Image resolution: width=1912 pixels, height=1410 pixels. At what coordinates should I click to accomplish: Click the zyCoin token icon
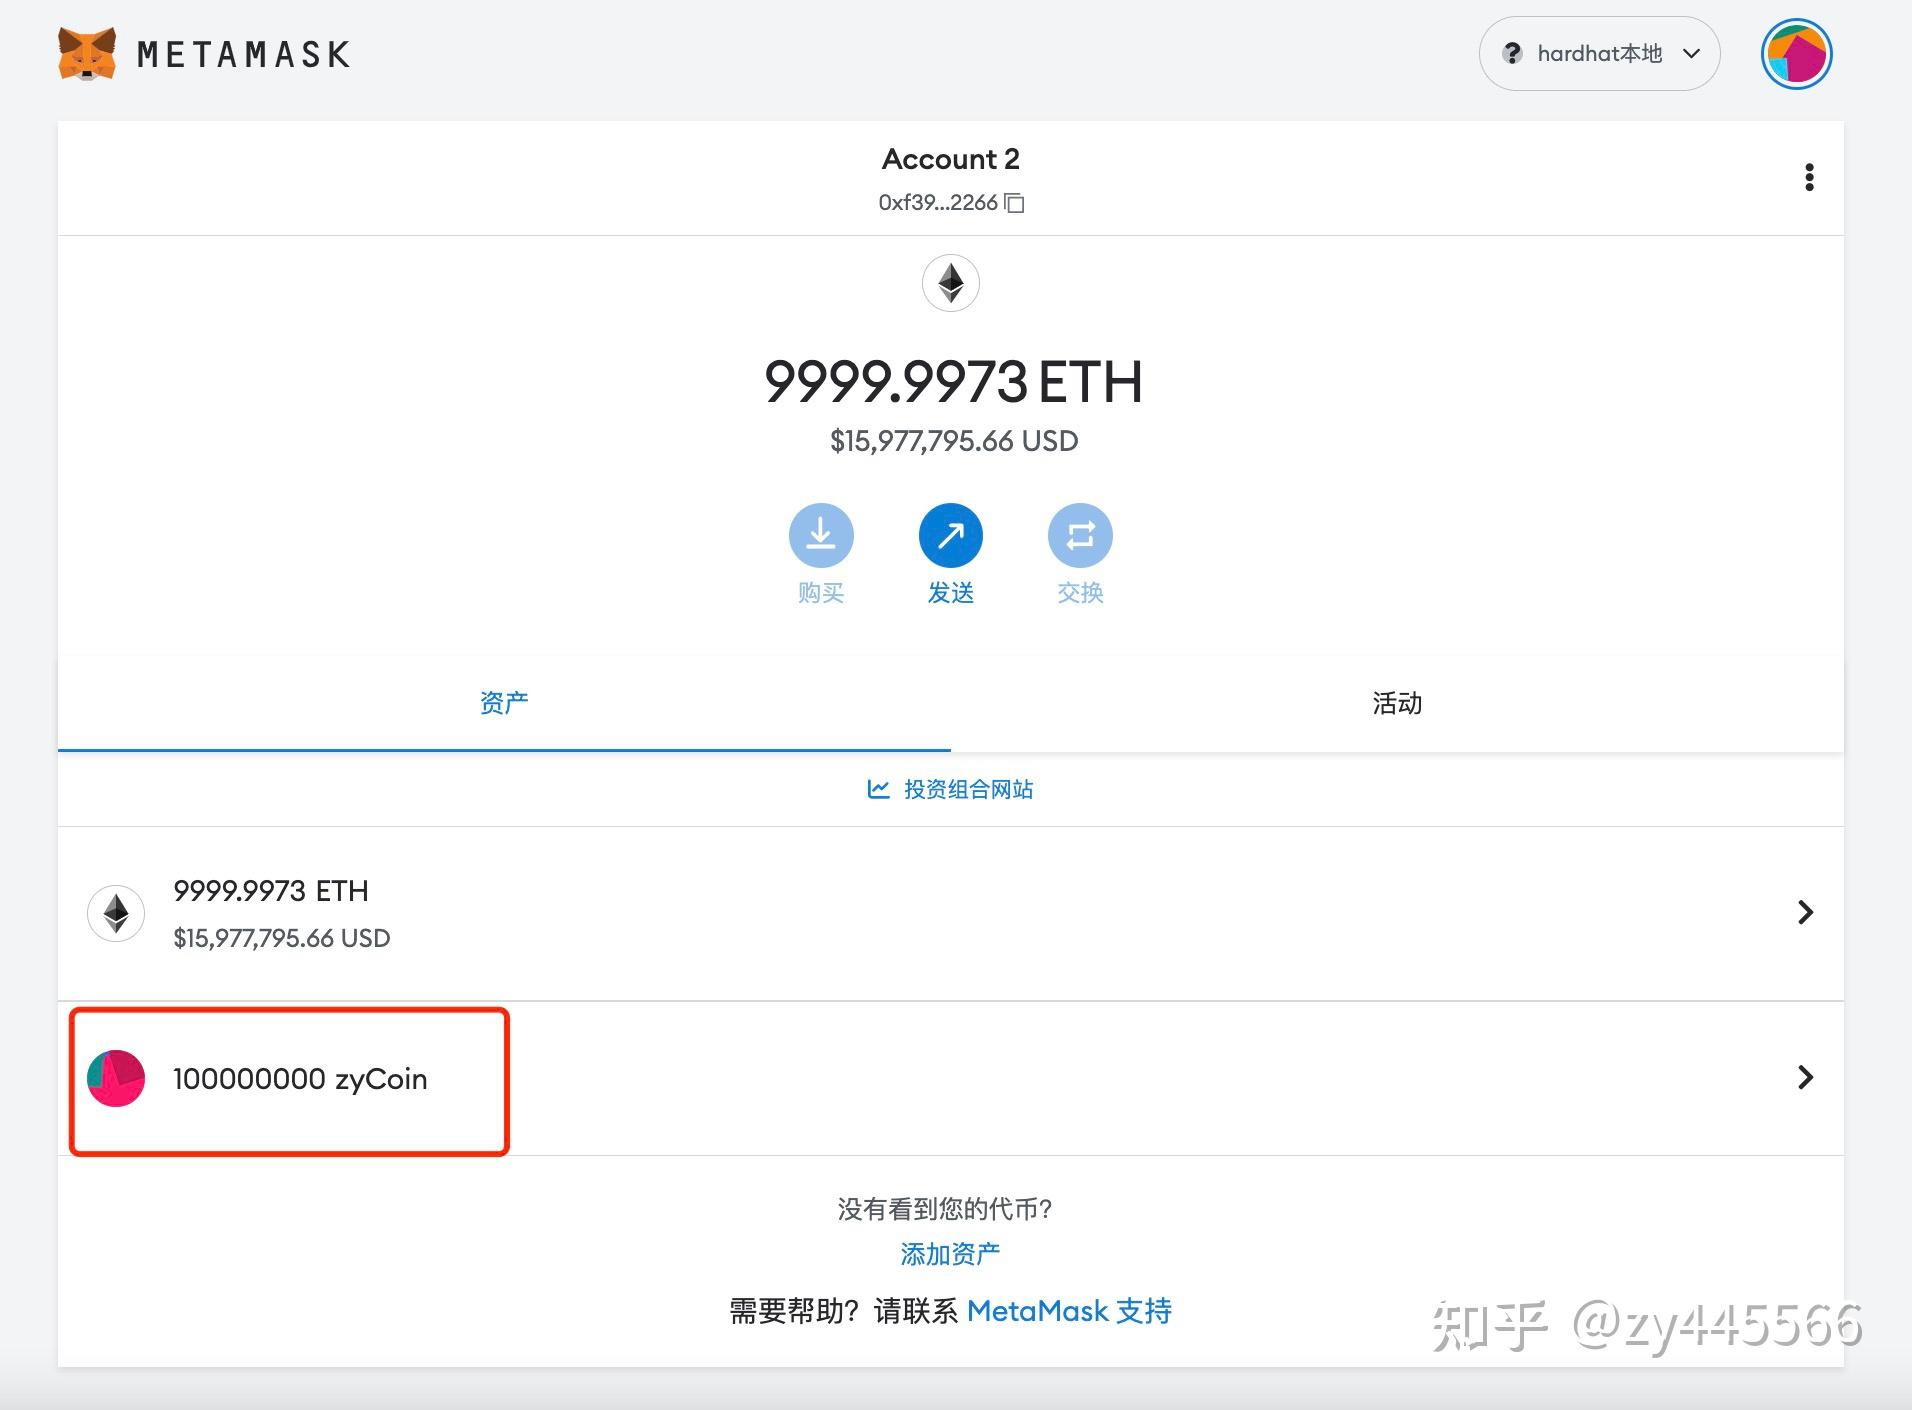point(116,1078)
